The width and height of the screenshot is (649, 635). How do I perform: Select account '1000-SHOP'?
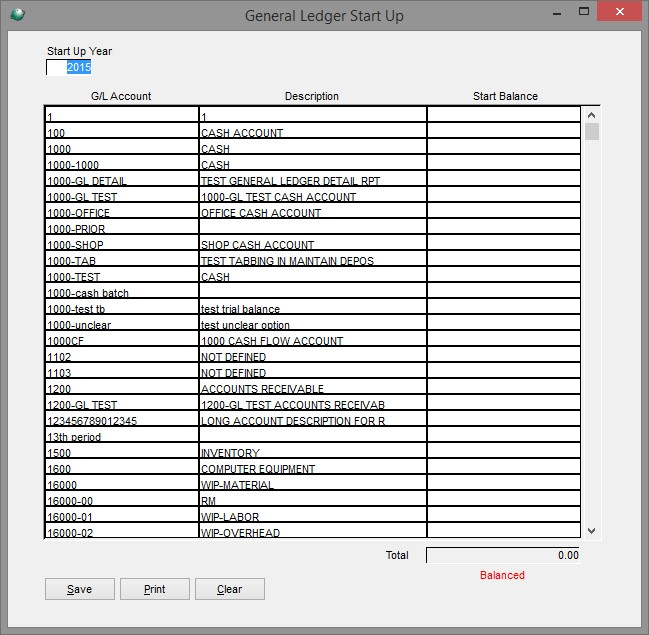[x=122, y=243]
